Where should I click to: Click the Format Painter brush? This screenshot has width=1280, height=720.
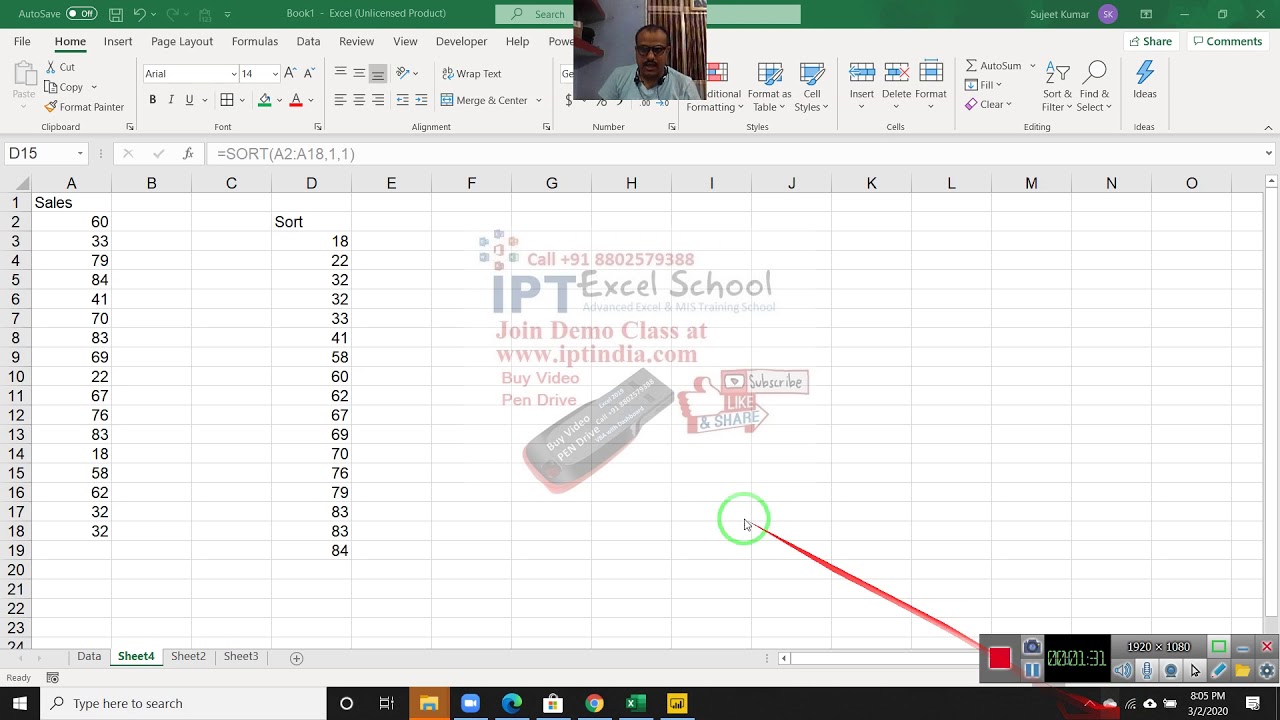tap(51, 107)
